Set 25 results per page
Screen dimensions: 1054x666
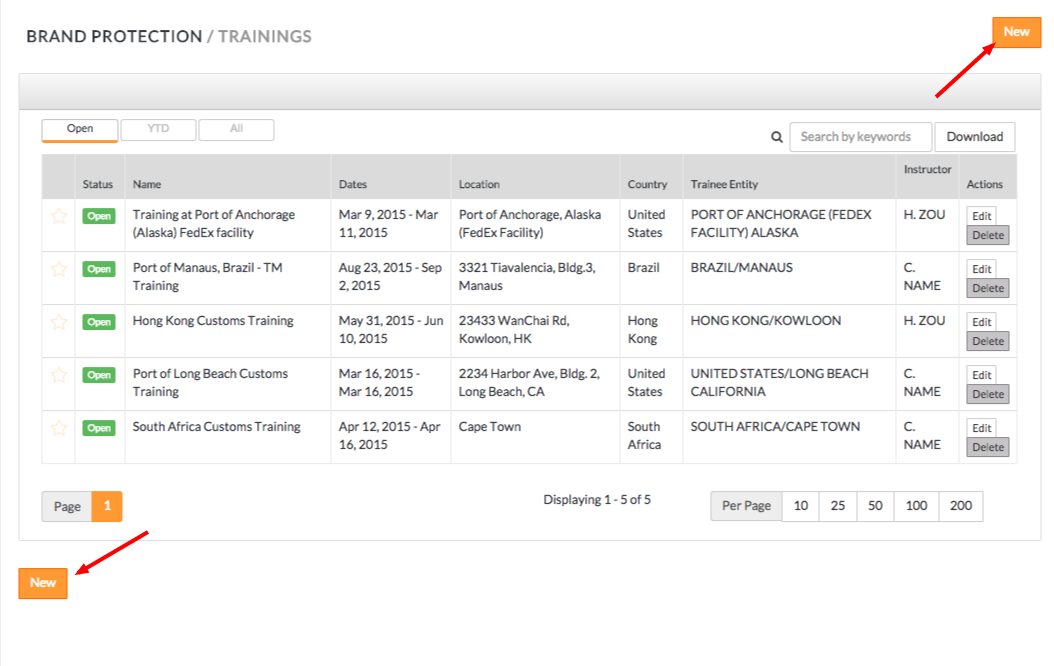click(x=837, y=506)
